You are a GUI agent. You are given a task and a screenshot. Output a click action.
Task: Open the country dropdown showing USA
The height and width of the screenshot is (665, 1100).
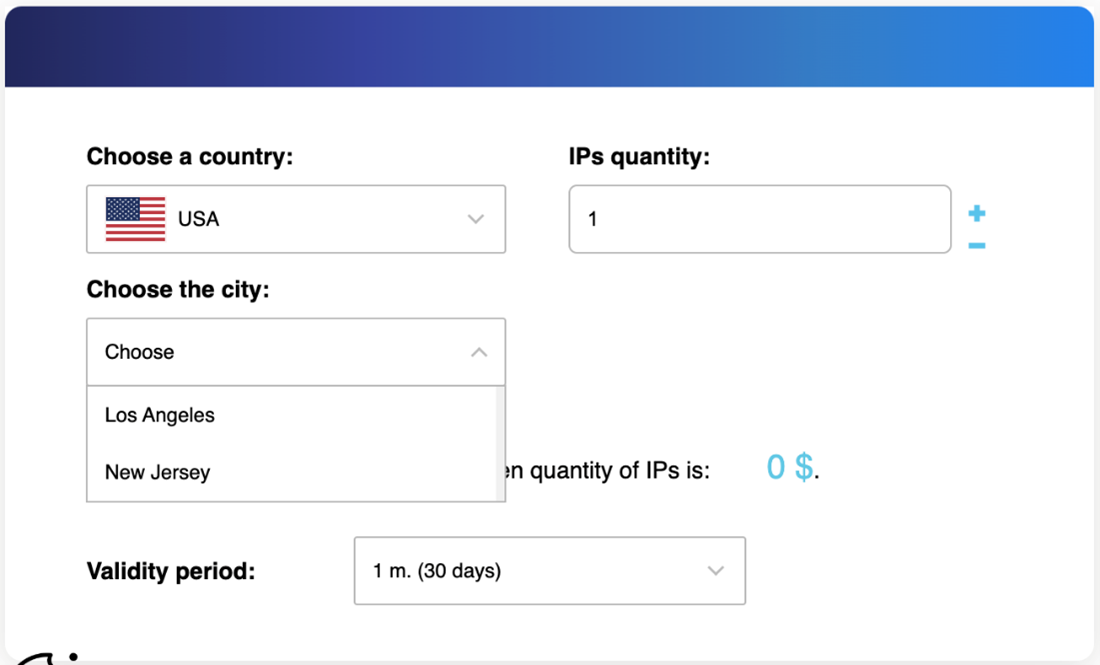(296, 219)
